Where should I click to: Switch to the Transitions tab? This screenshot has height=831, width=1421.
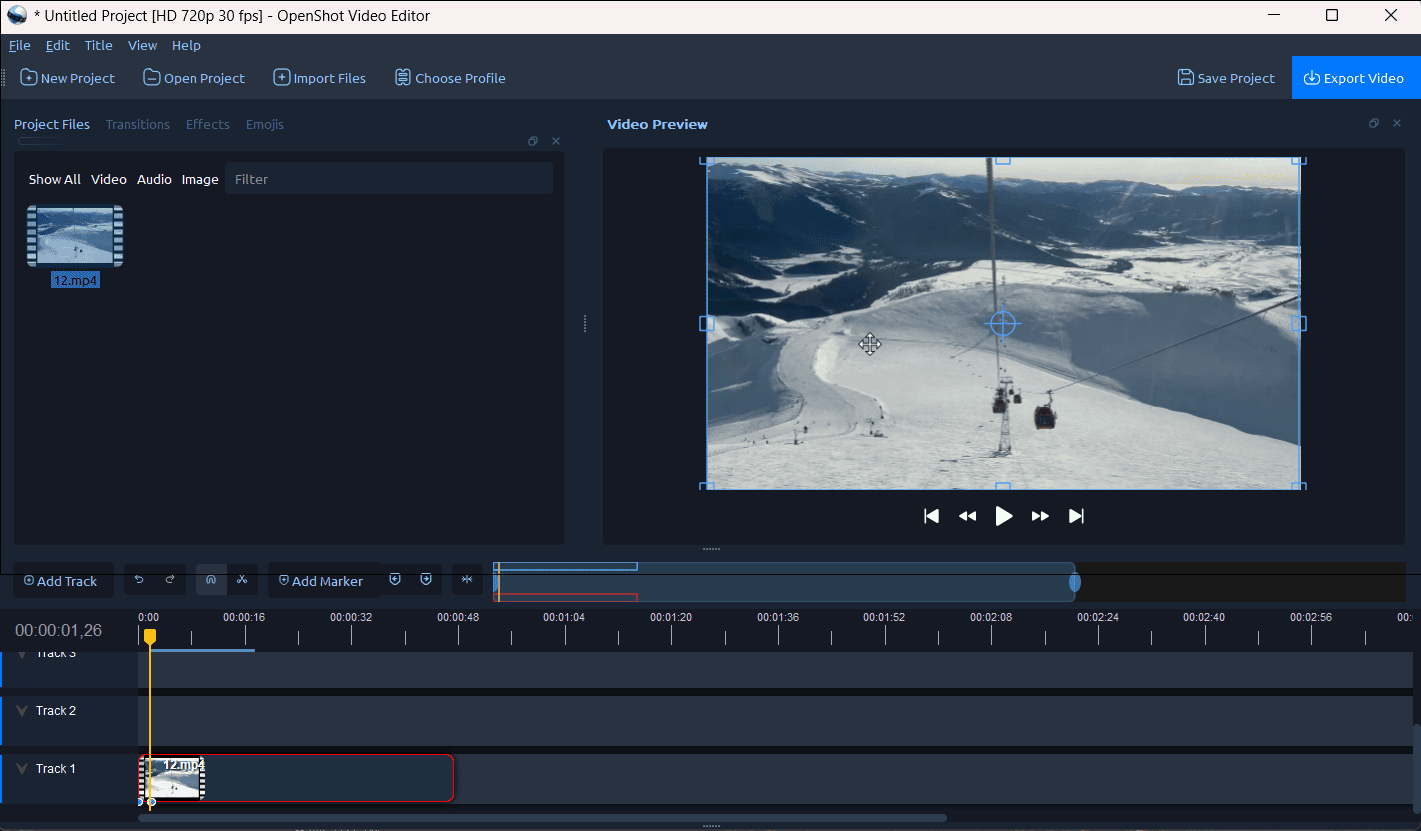tap(138, 124)
